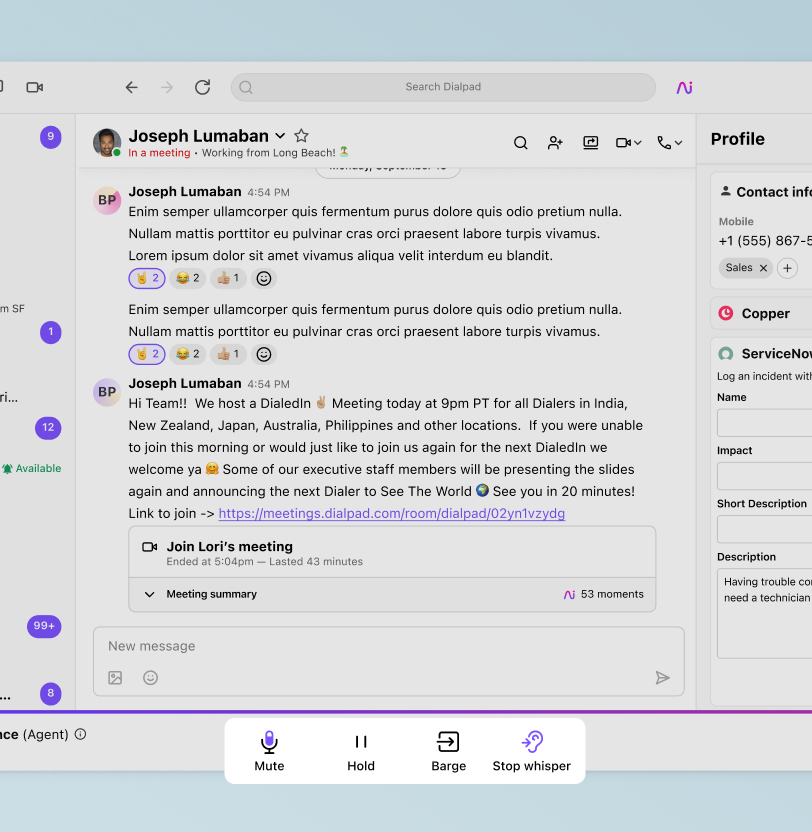
Task: Click the Agent info icon
Action: tap(80, 734)
